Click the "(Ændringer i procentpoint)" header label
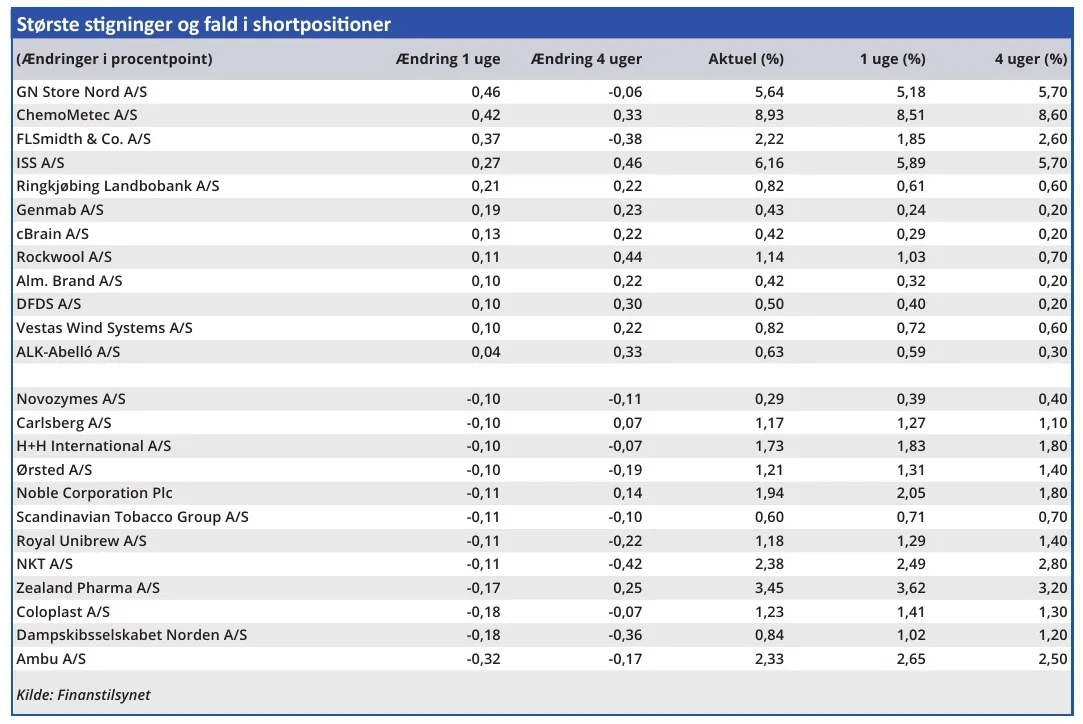Image resolution: width=1083 pixels, height=724 pixels. (x=115, y=59)
